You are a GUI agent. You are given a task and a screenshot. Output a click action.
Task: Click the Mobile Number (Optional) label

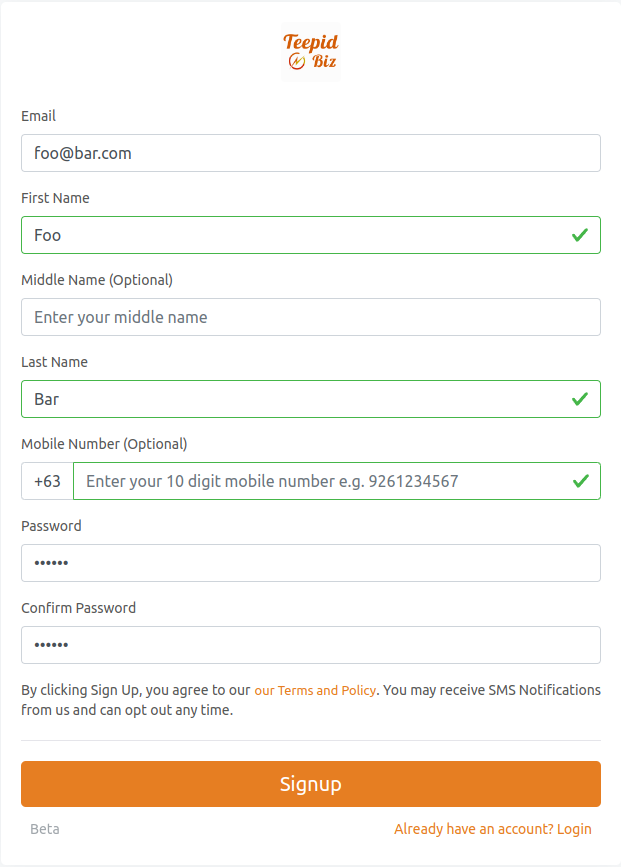click(104, 444)
